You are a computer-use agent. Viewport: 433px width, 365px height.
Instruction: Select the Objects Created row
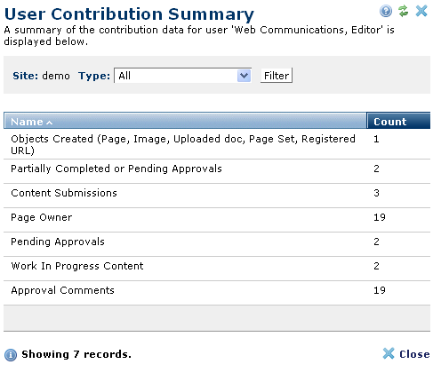point(217,144)
